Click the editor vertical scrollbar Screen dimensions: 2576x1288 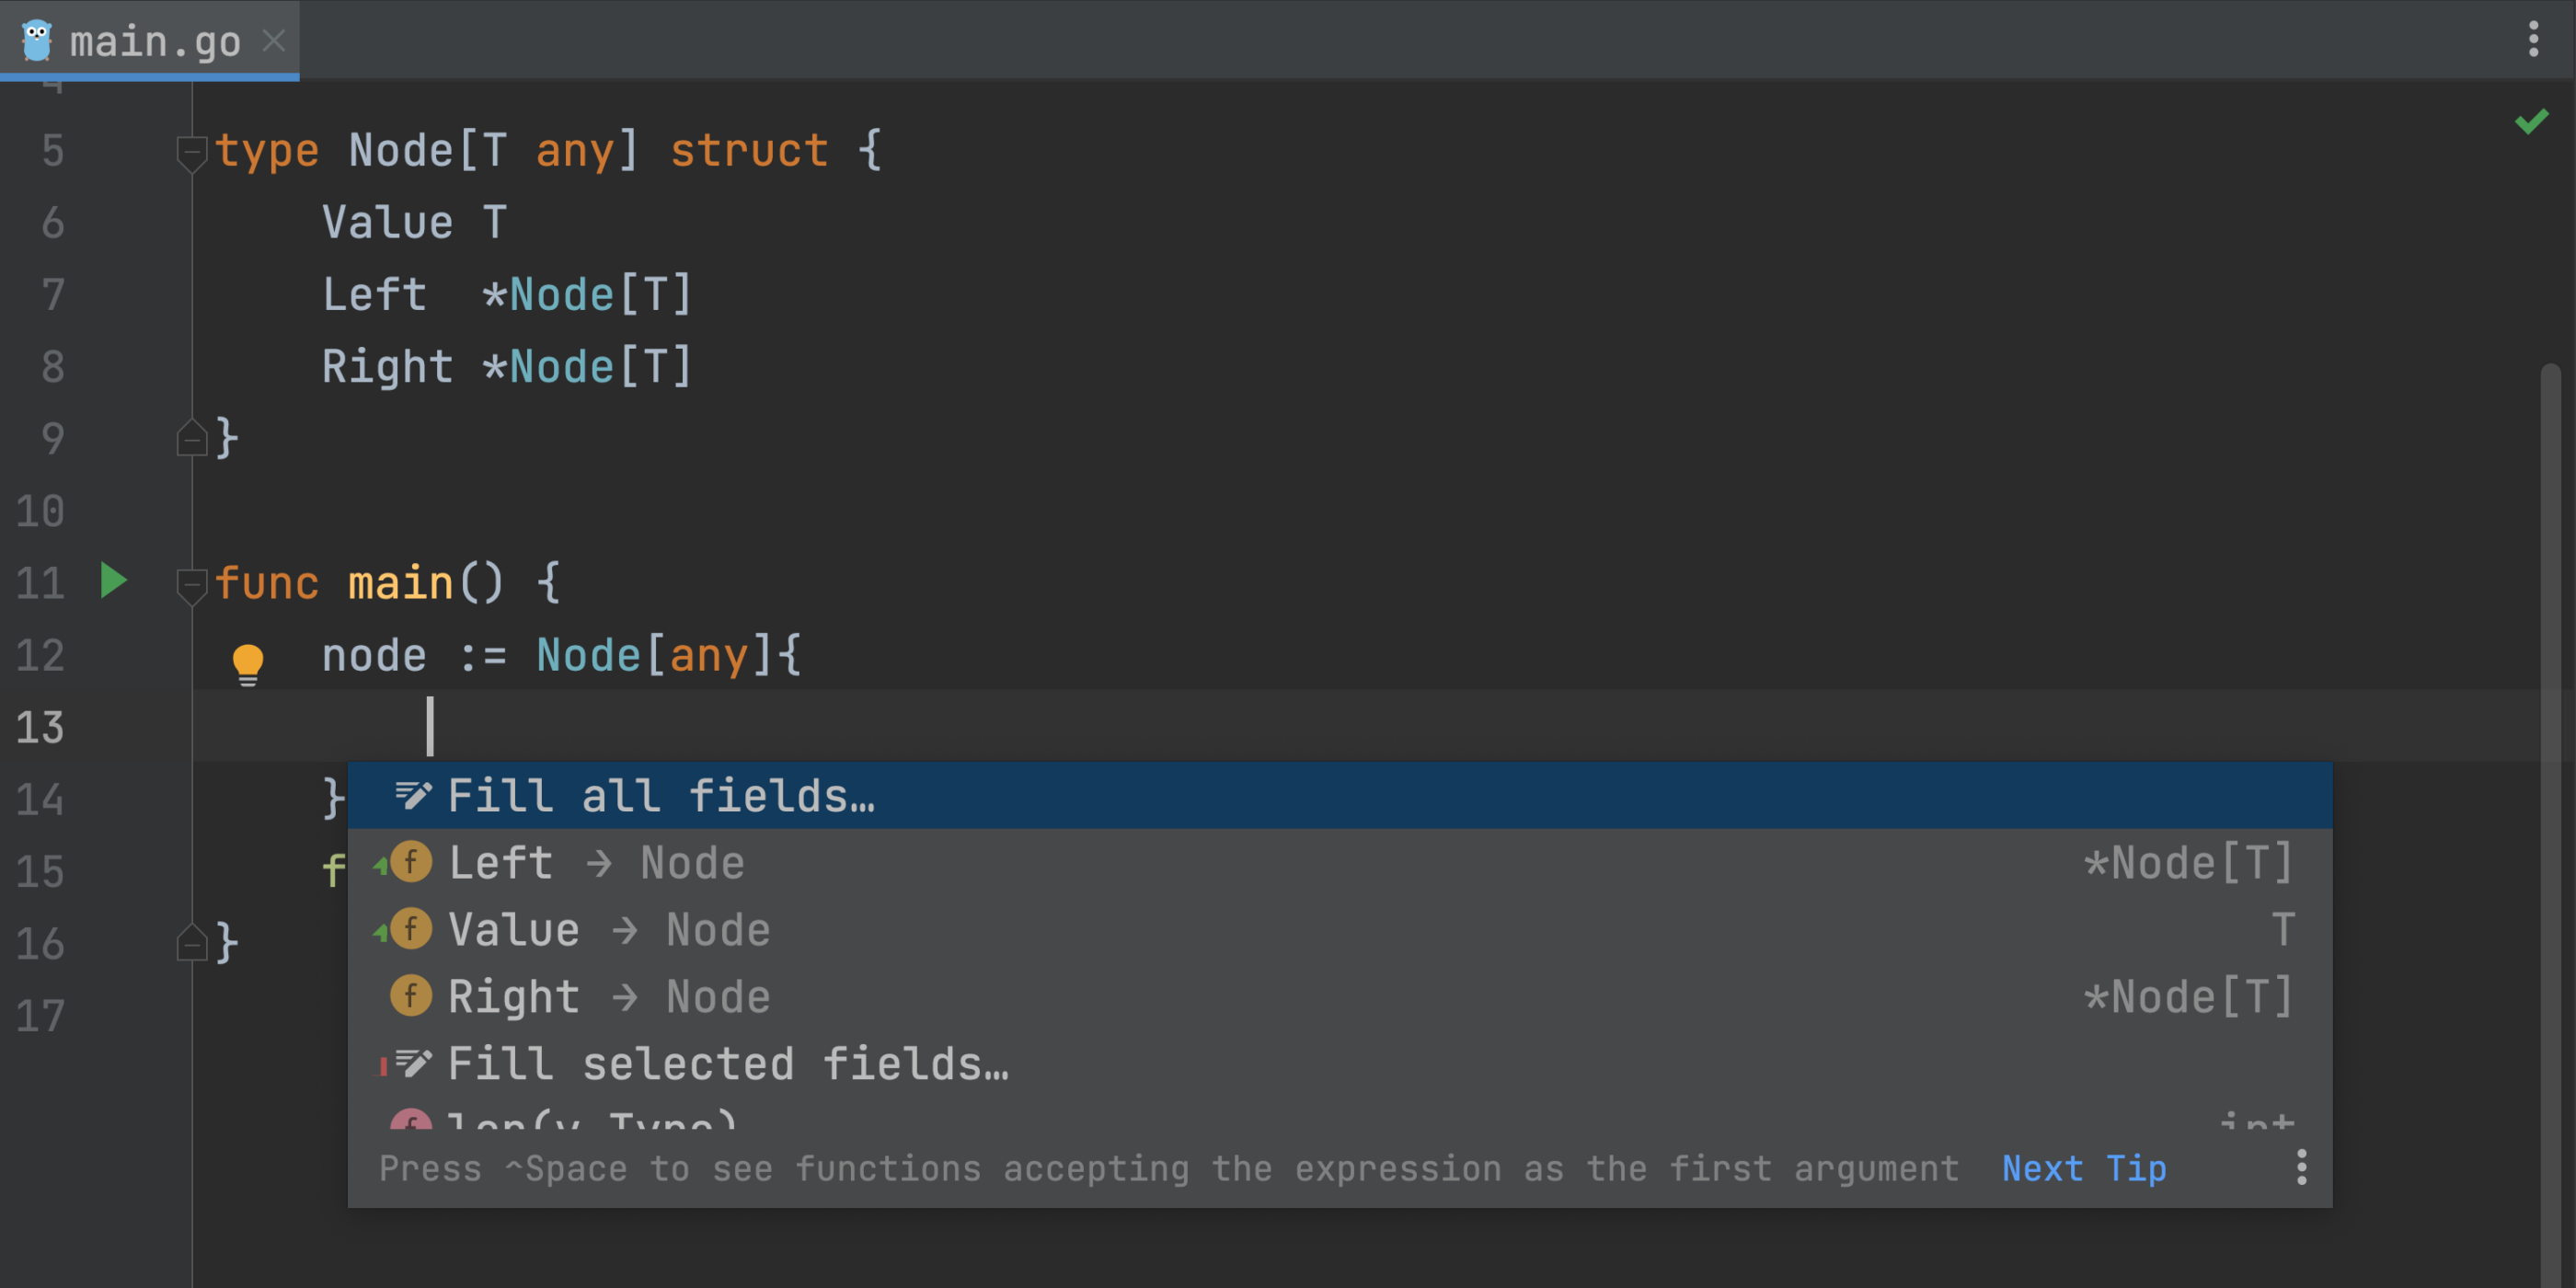[x=2551, y=820]
